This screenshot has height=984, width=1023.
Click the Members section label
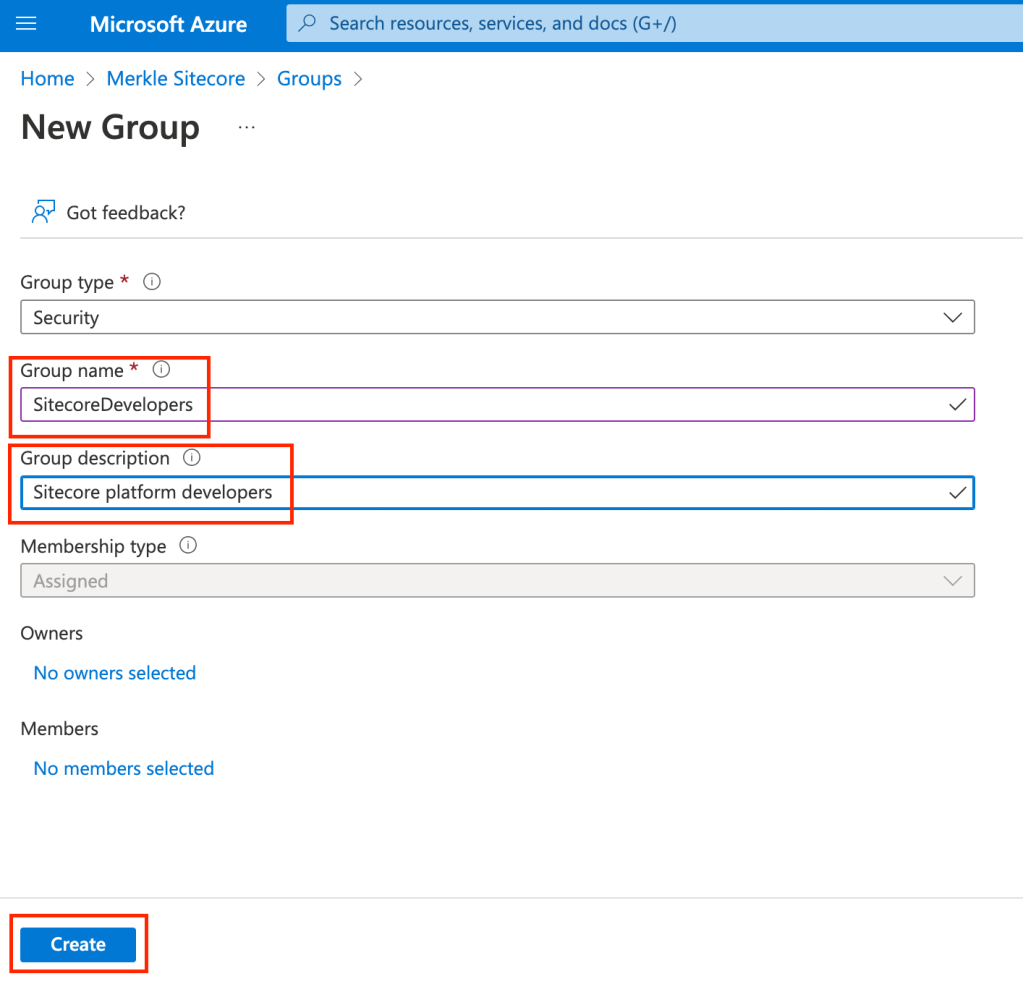pyautogui.click(x=59, y=729)
